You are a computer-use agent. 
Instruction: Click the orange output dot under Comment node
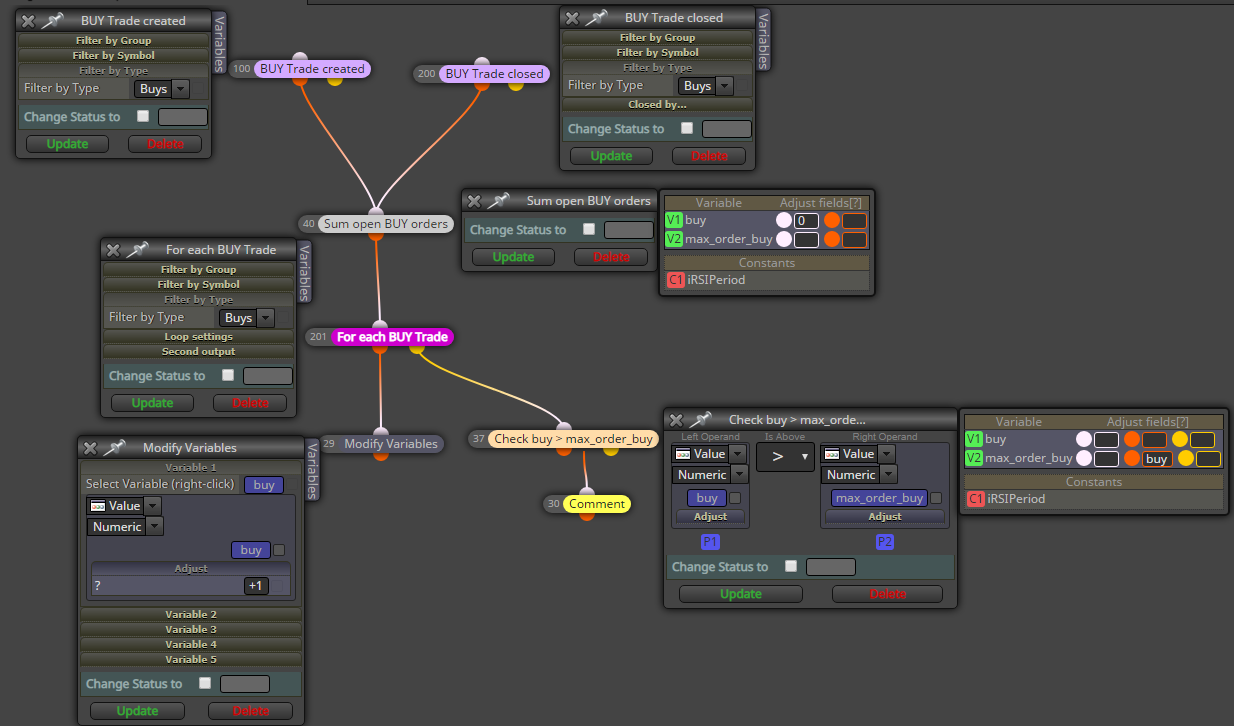[x=587, y=515]
